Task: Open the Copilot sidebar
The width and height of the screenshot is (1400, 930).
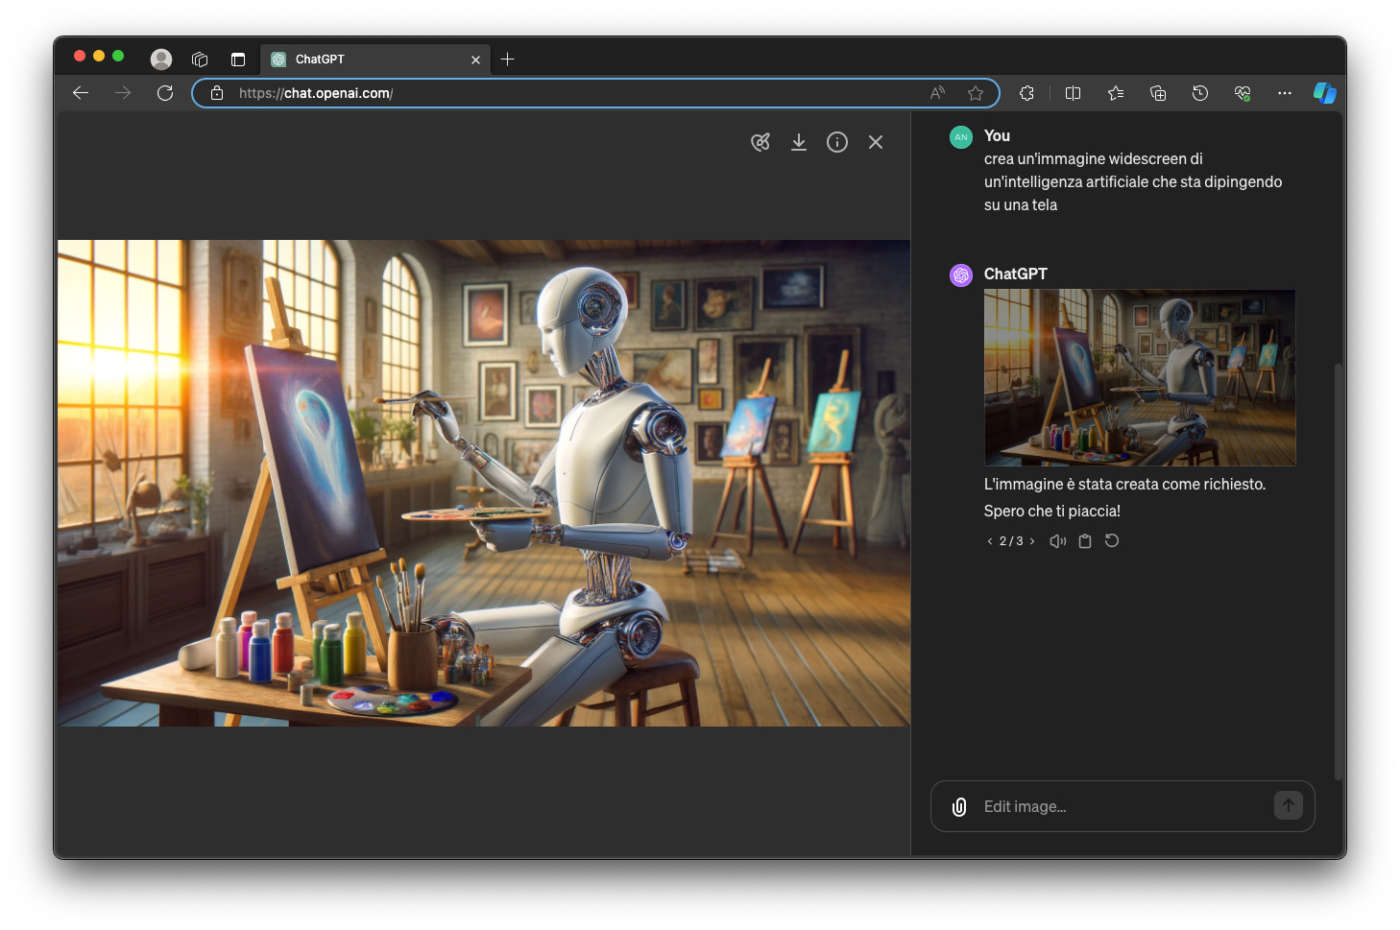Action: (x=1324, y=93)
